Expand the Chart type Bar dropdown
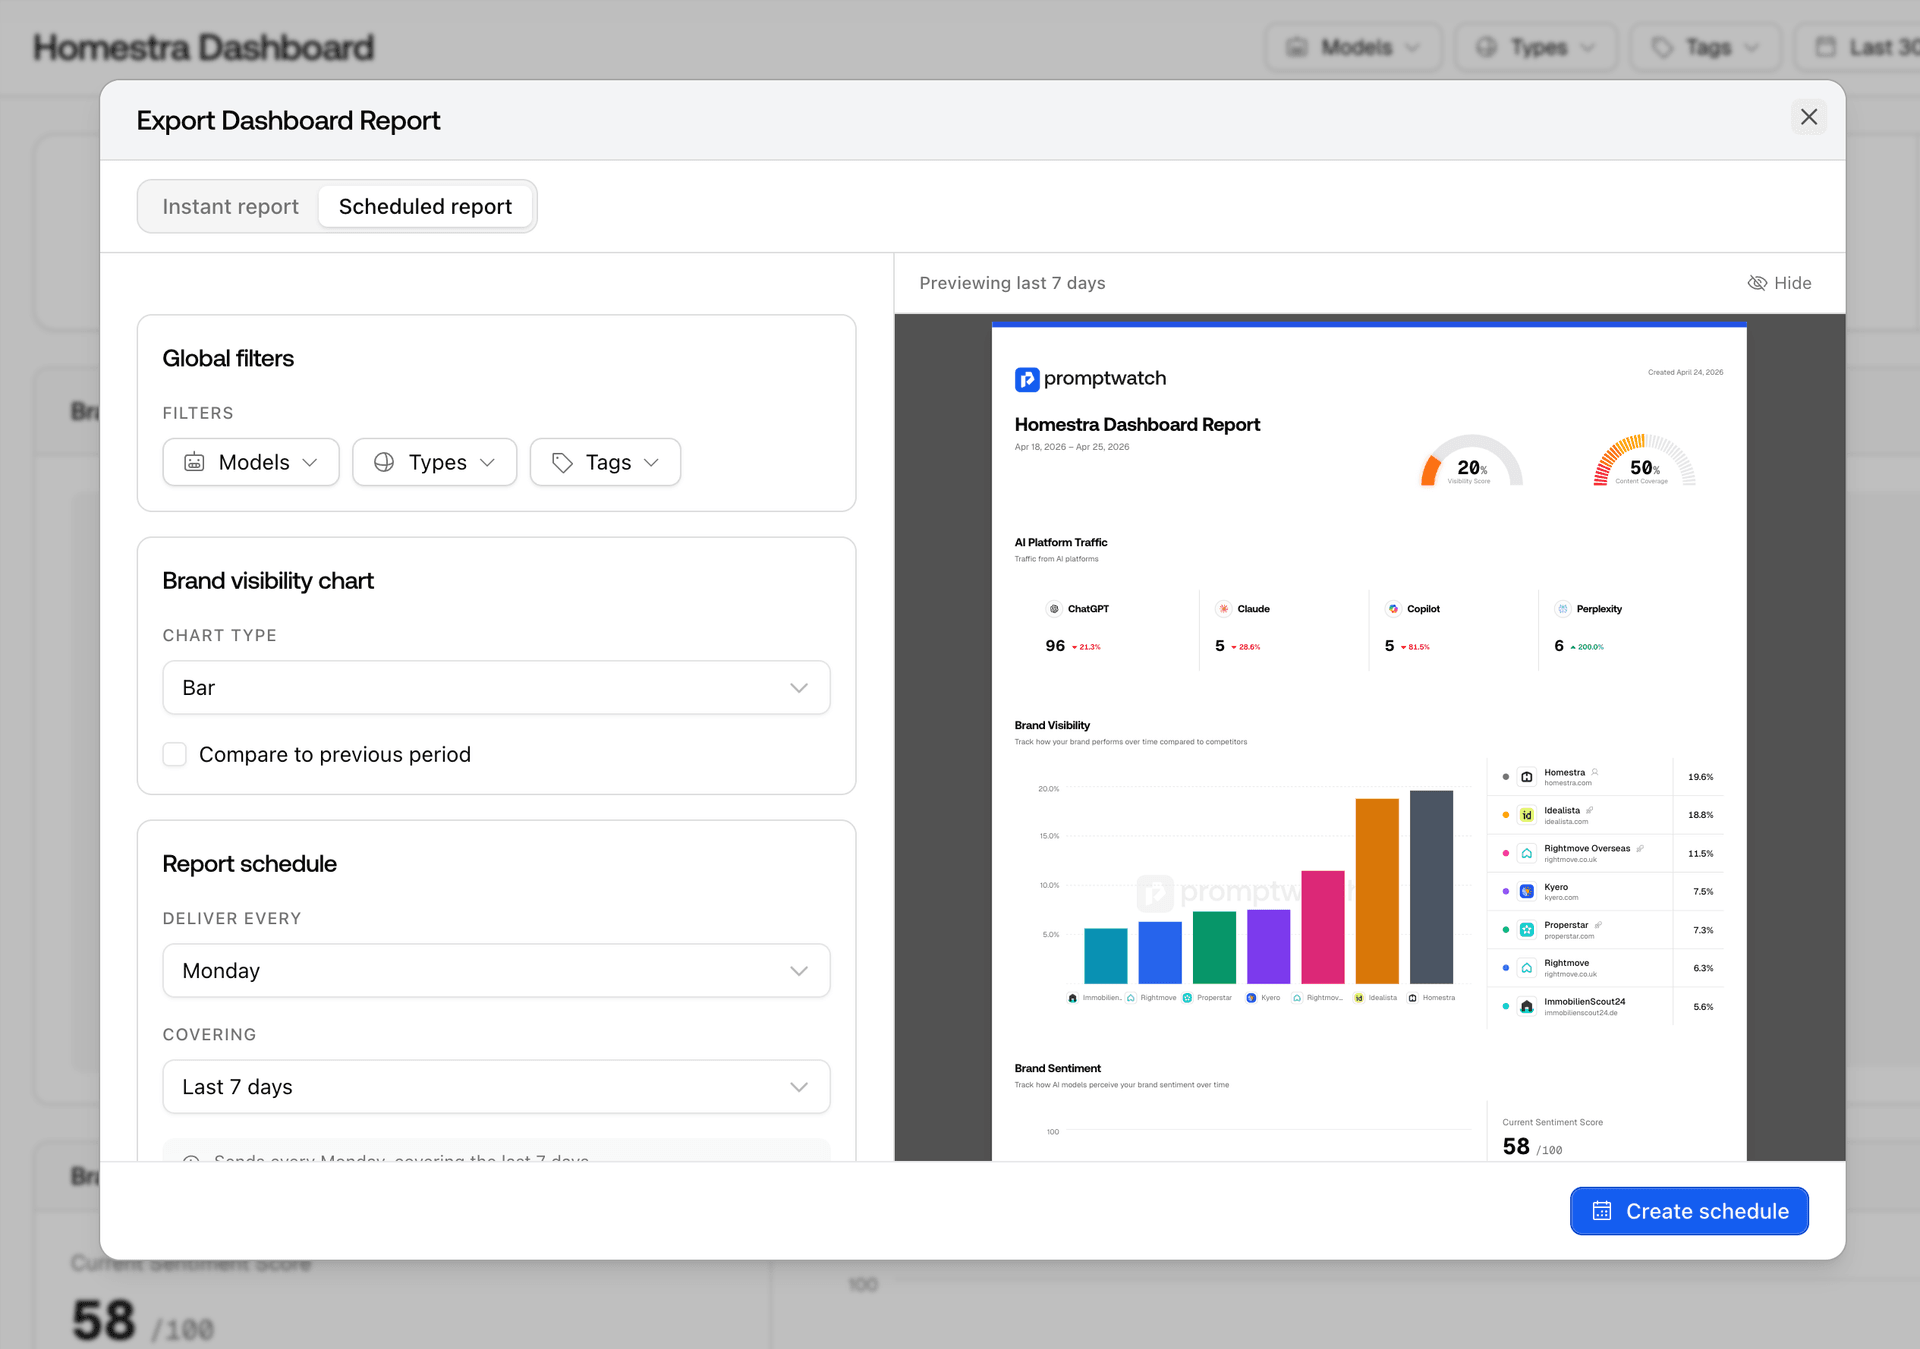 496,688
